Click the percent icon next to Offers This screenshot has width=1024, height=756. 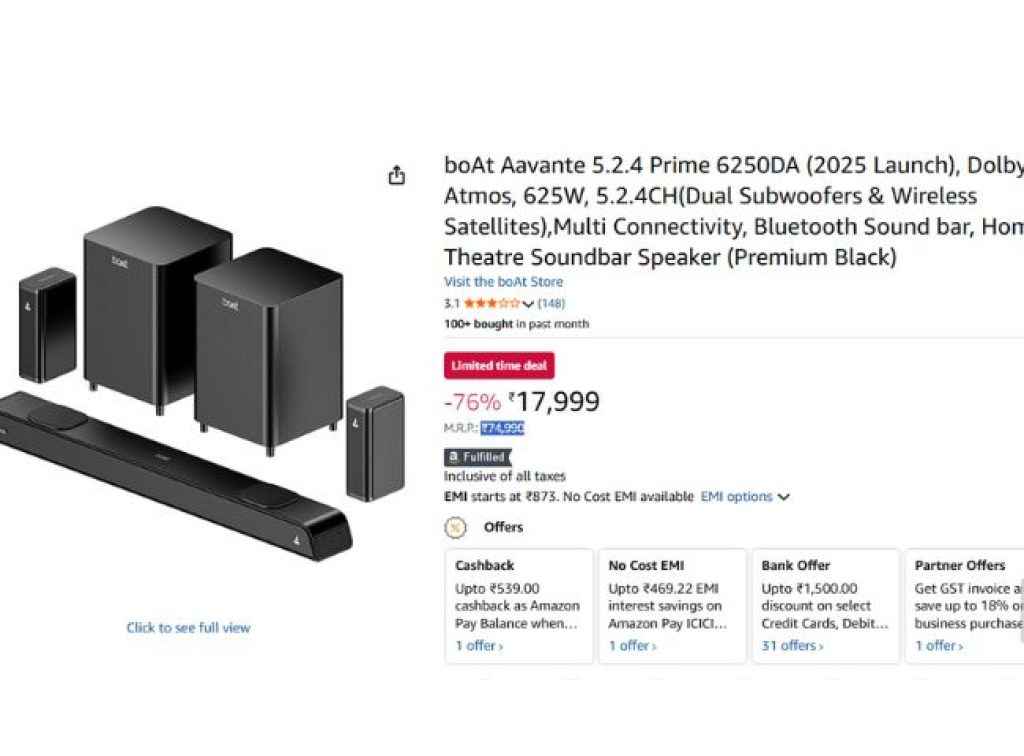(455, 527)
